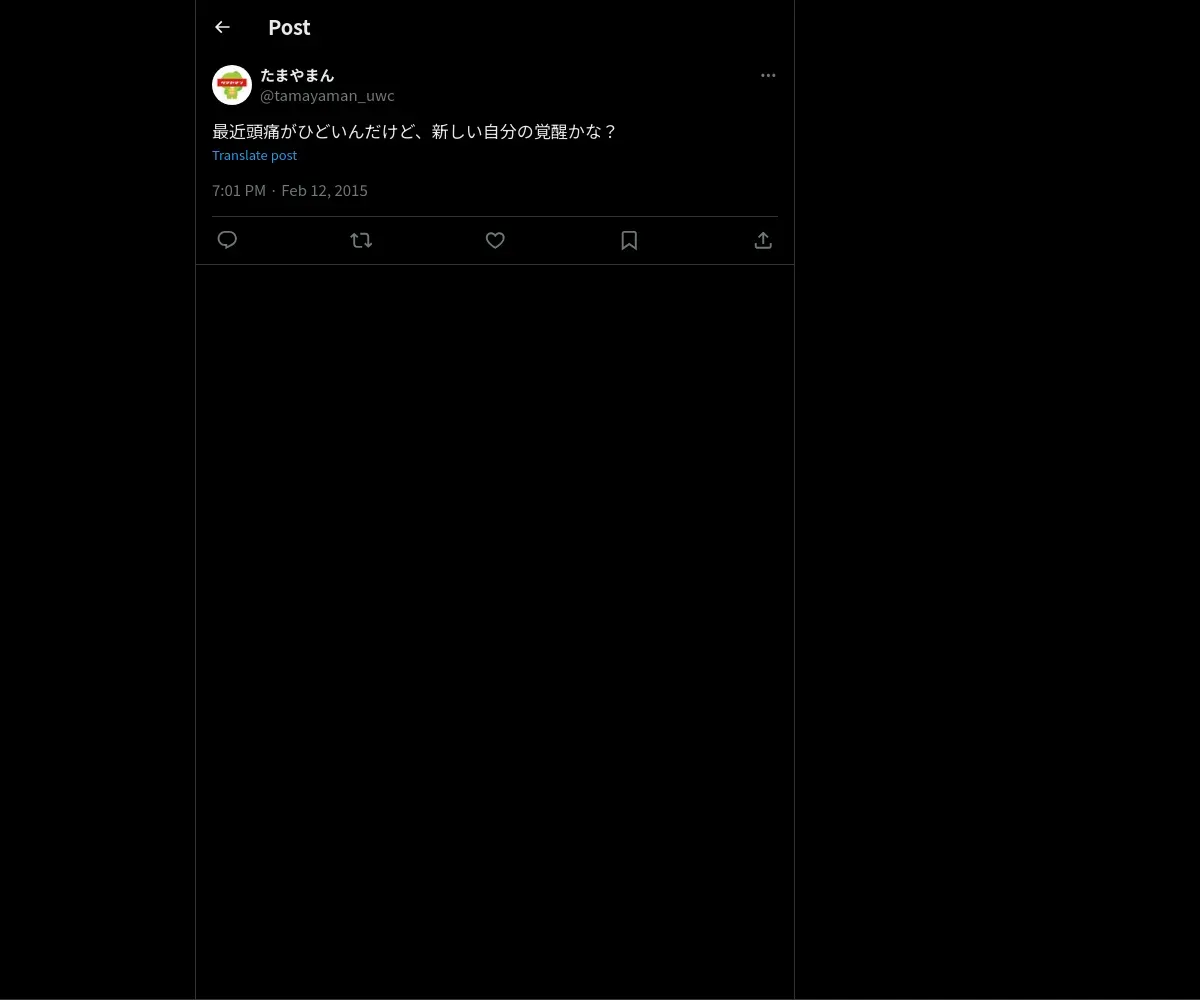Bookmark this post

629,240
